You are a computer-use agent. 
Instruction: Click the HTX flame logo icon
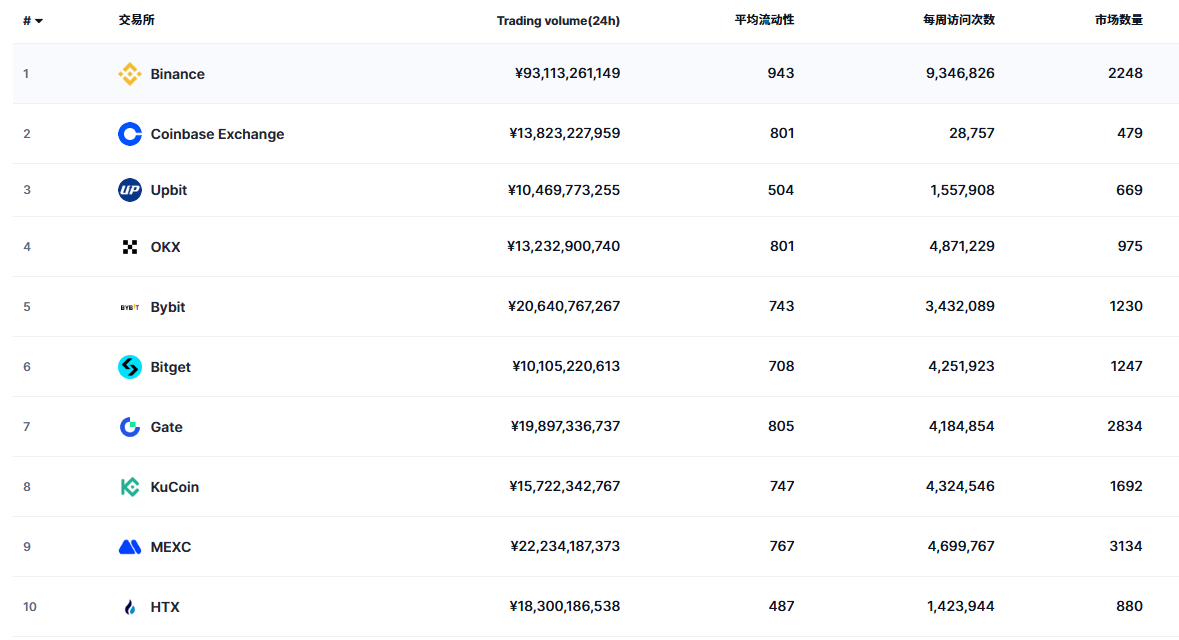pos(130,607)
